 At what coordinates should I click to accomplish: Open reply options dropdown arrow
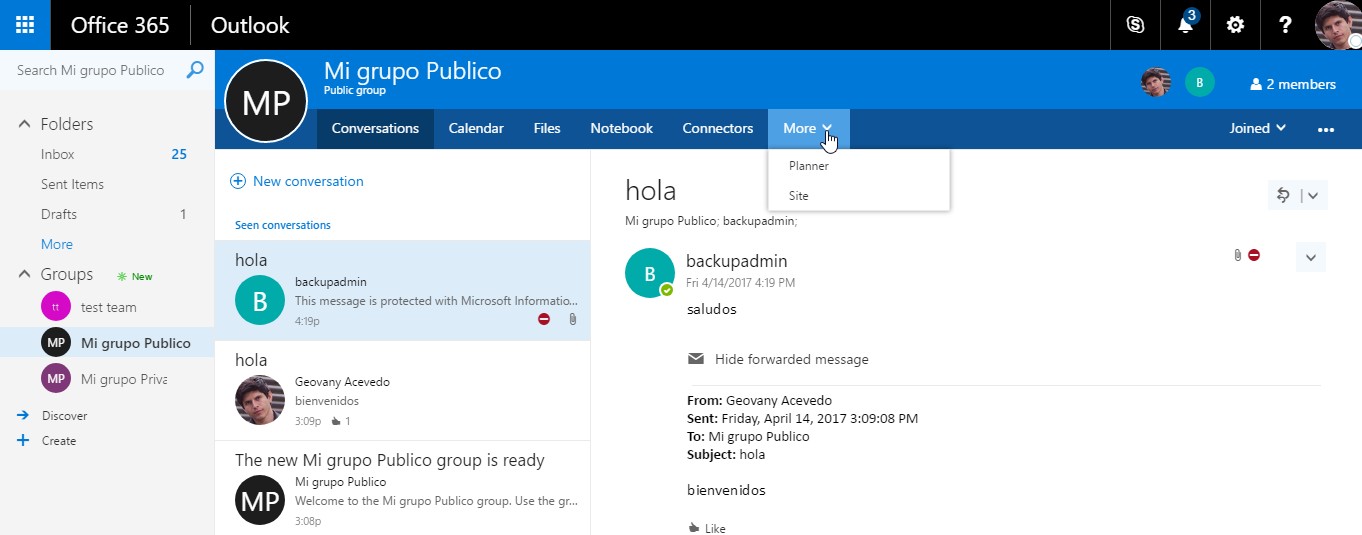pyautogui.click(x=1314, y=196)
